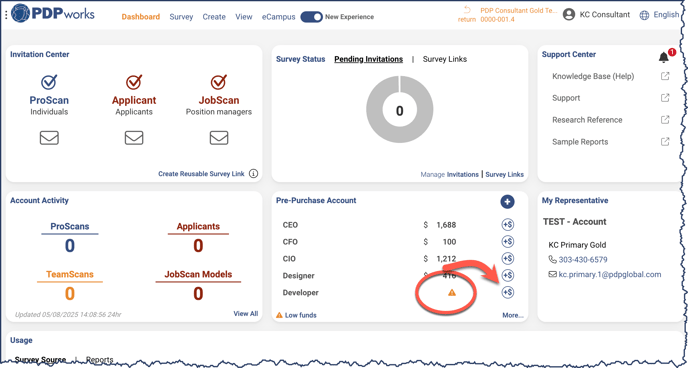The width and height of the screenshot is (688, 368).
Task: Open the Support link
Action: pos(566,98)
